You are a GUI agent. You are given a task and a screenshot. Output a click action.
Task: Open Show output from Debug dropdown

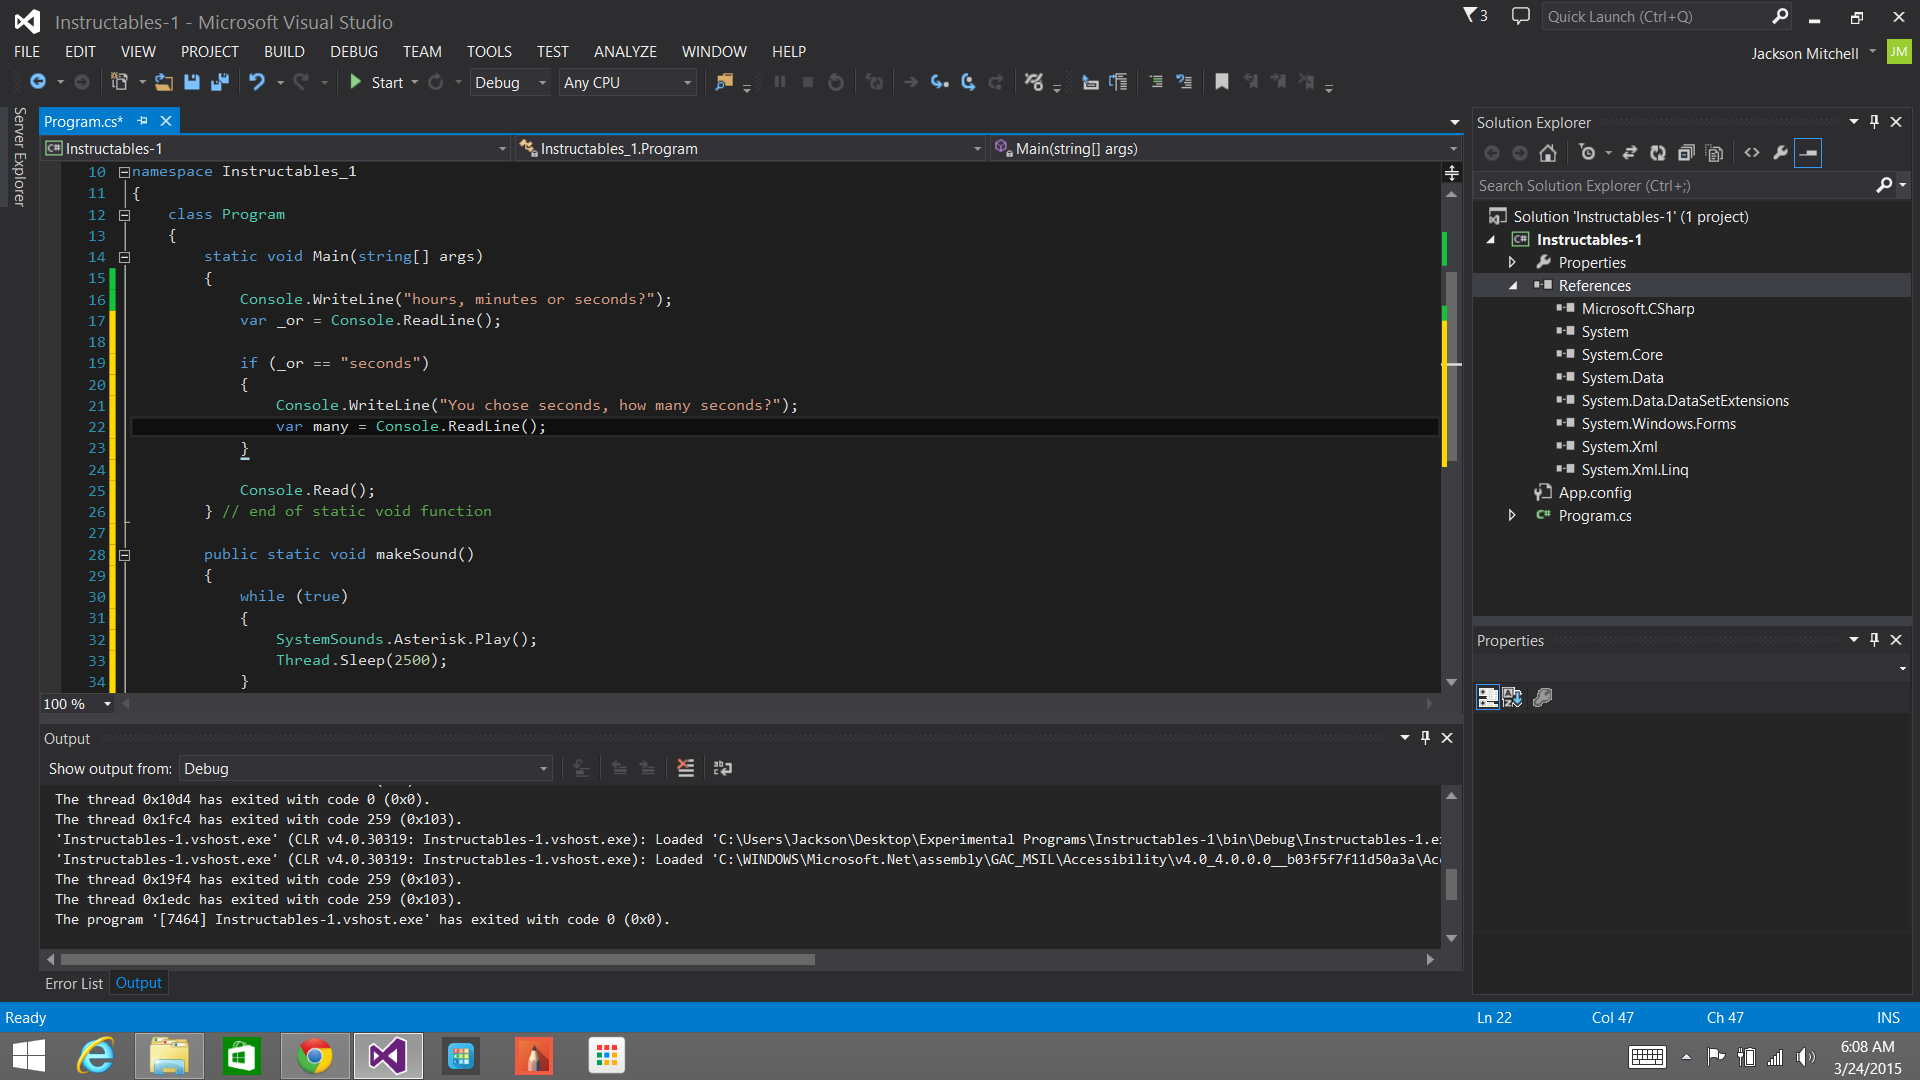[x=366, y=768]
